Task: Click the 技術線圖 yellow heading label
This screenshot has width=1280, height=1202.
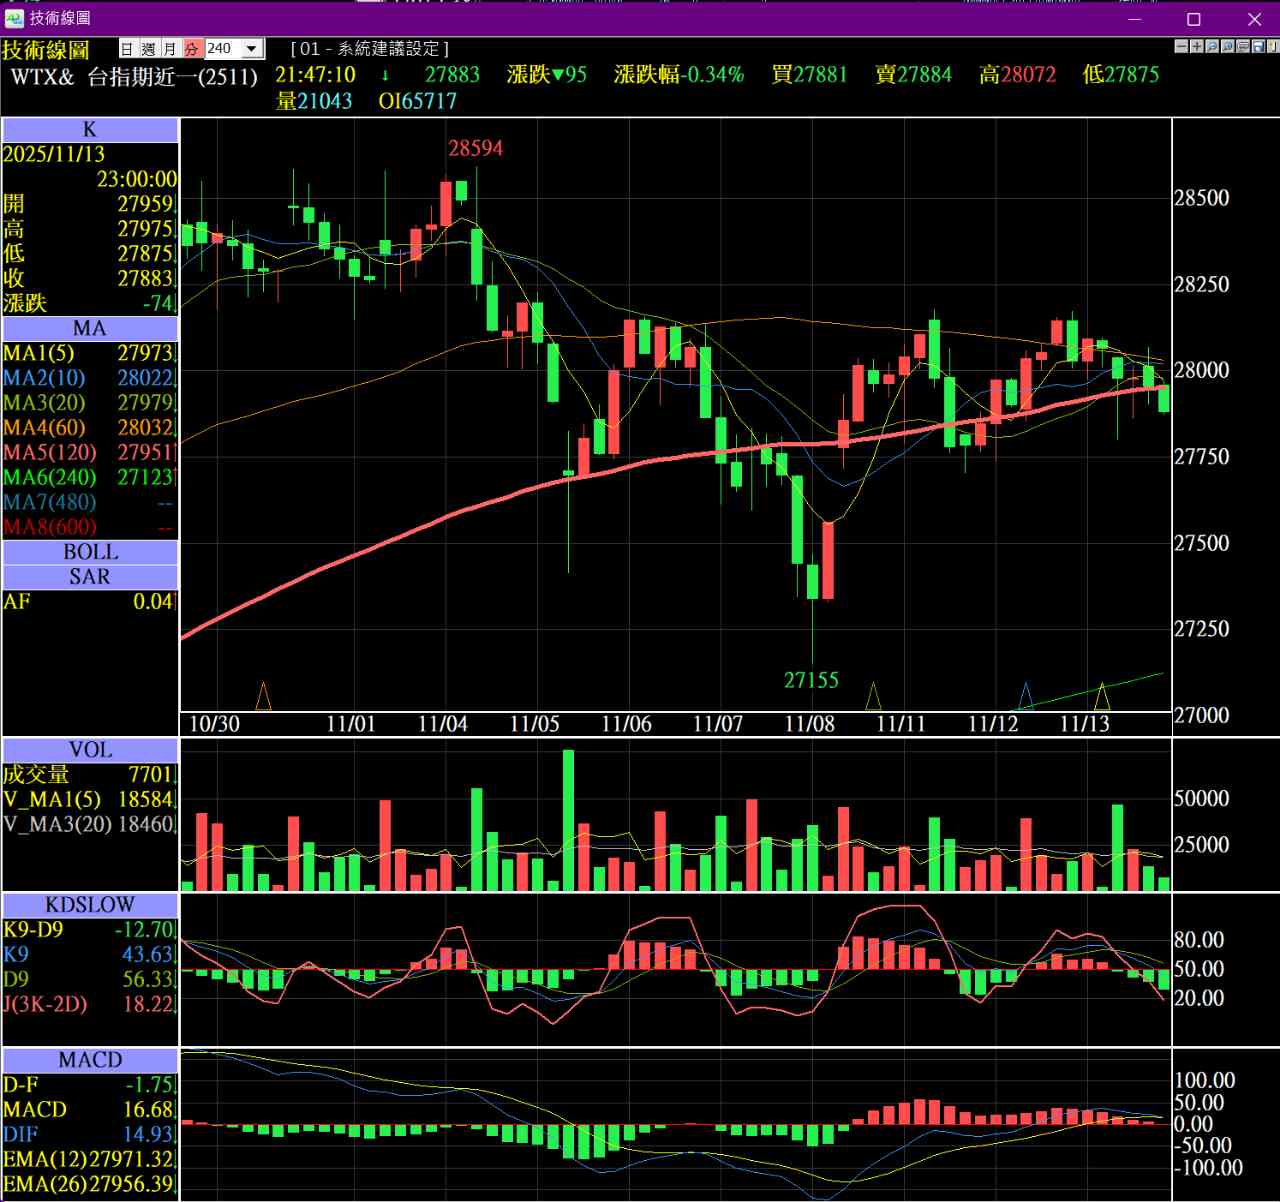Action: click(x=46, y=49)
